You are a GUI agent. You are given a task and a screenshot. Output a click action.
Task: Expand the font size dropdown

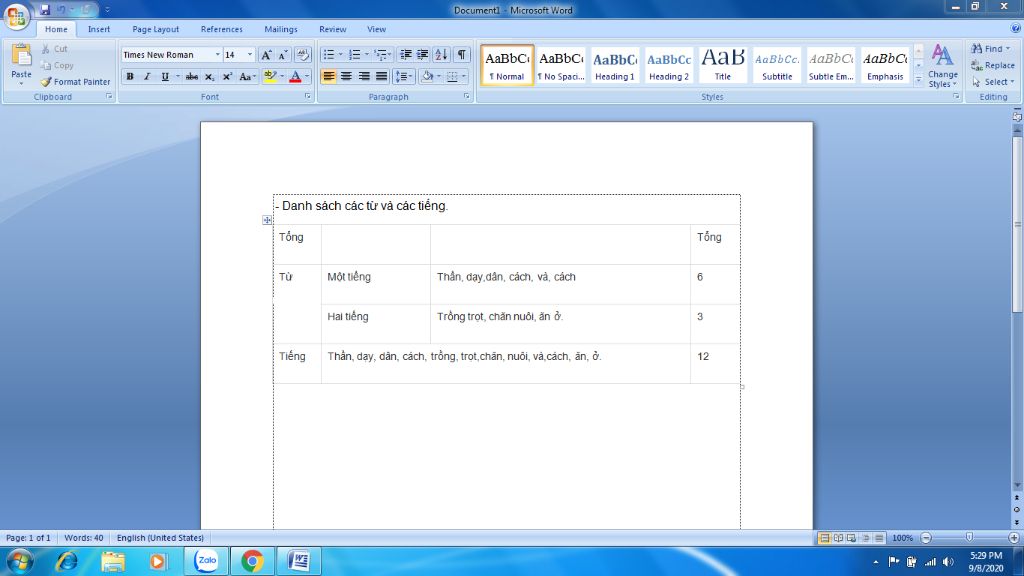coord(249,55)
